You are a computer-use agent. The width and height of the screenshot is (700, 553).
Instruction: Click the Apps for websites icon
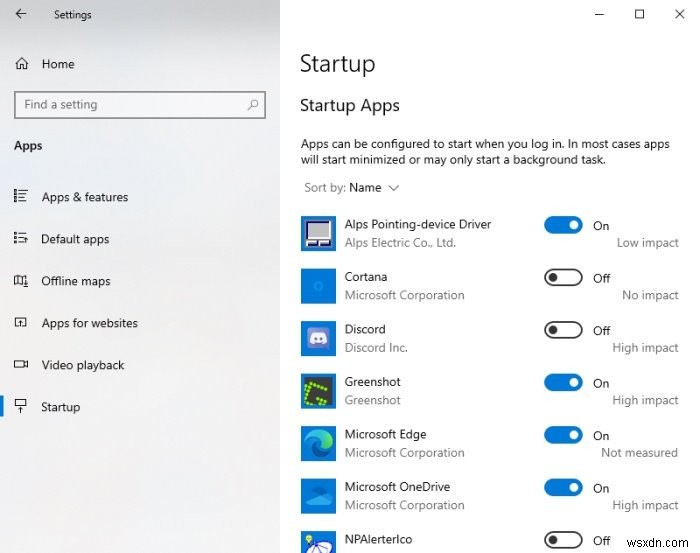point(21,322)
